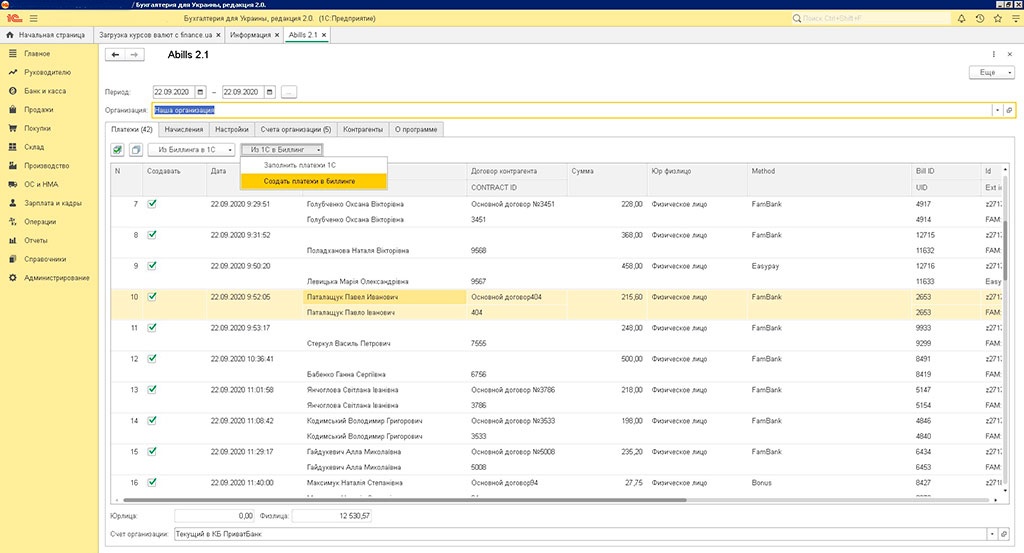The height and width of the screenshot is (553, 1024).
Task: Select Создать платежи в биллинге menu item
Action: pyautogui.click(x=309, y=181)
